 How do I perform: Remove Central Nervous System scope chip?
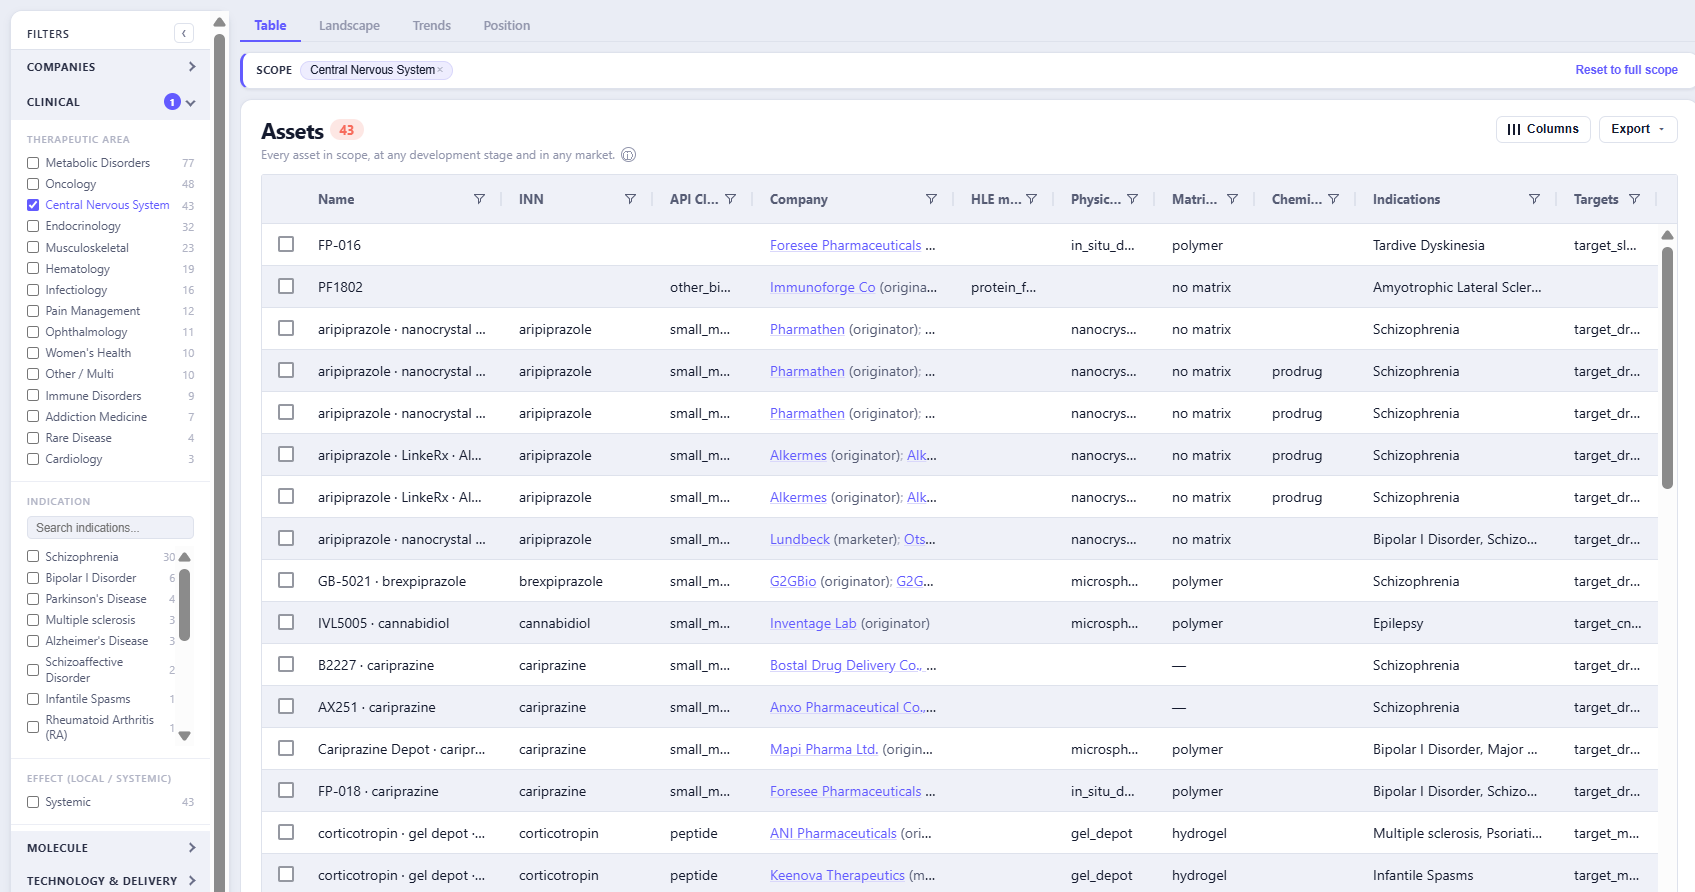[440, 70]
